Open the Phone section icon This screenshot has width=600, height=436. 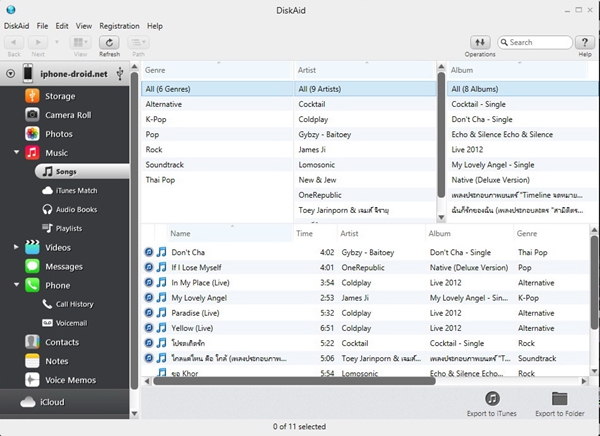click(32, 285)
